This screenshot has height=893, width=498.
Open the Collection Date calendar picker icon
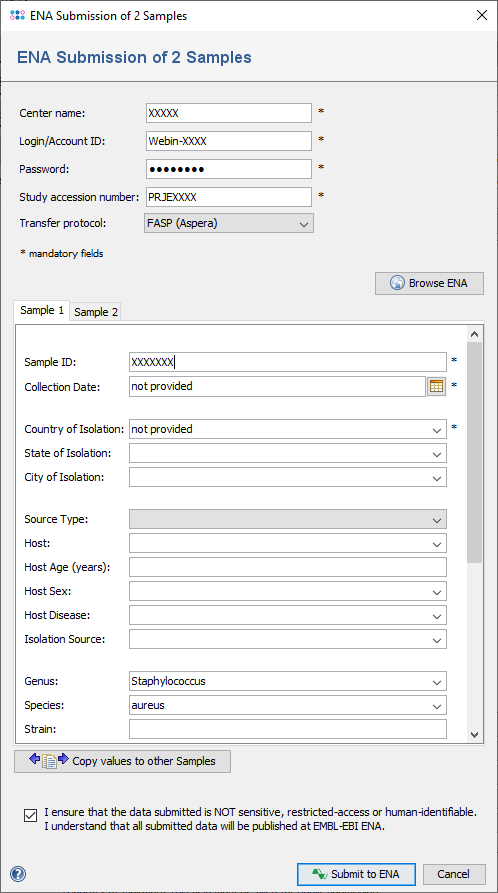[x=436, y=386]
